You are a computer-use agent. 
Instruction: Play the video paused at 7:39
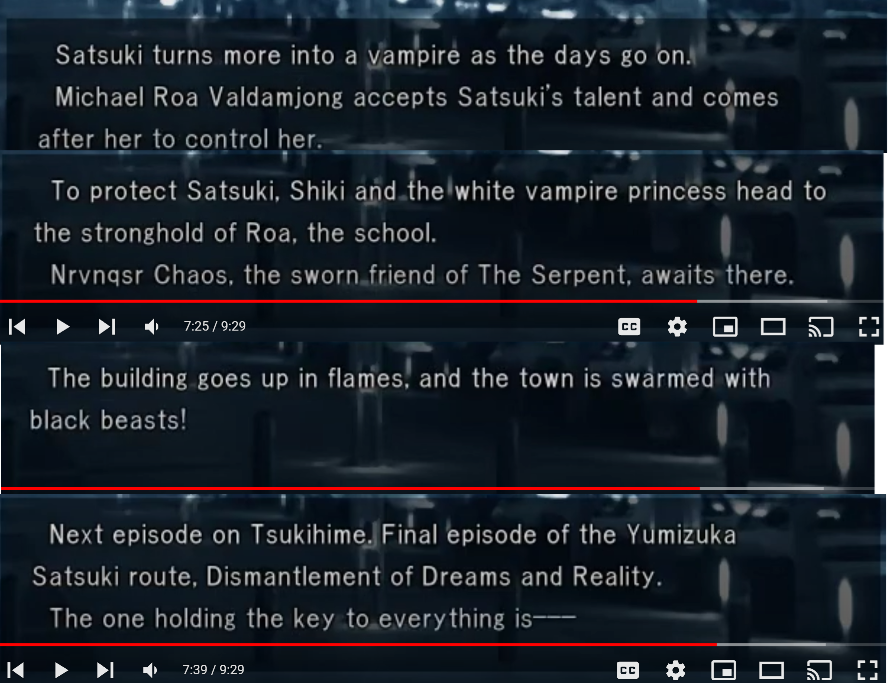[x=61, y=670]
